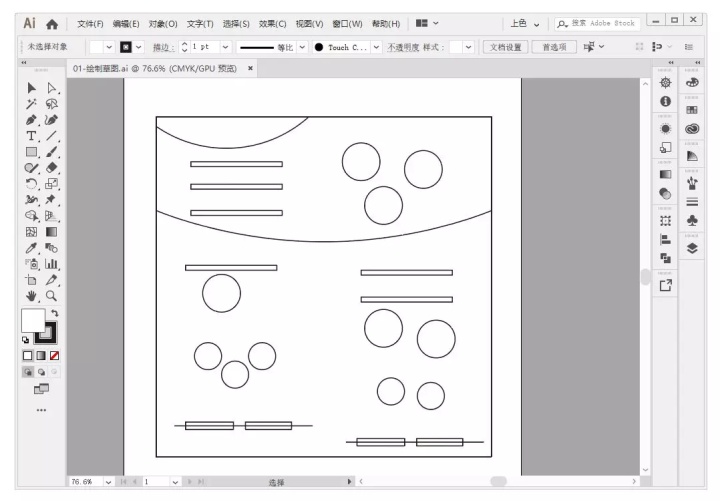
Task: Enable Draw Behind mode
Action: (41, 372)
